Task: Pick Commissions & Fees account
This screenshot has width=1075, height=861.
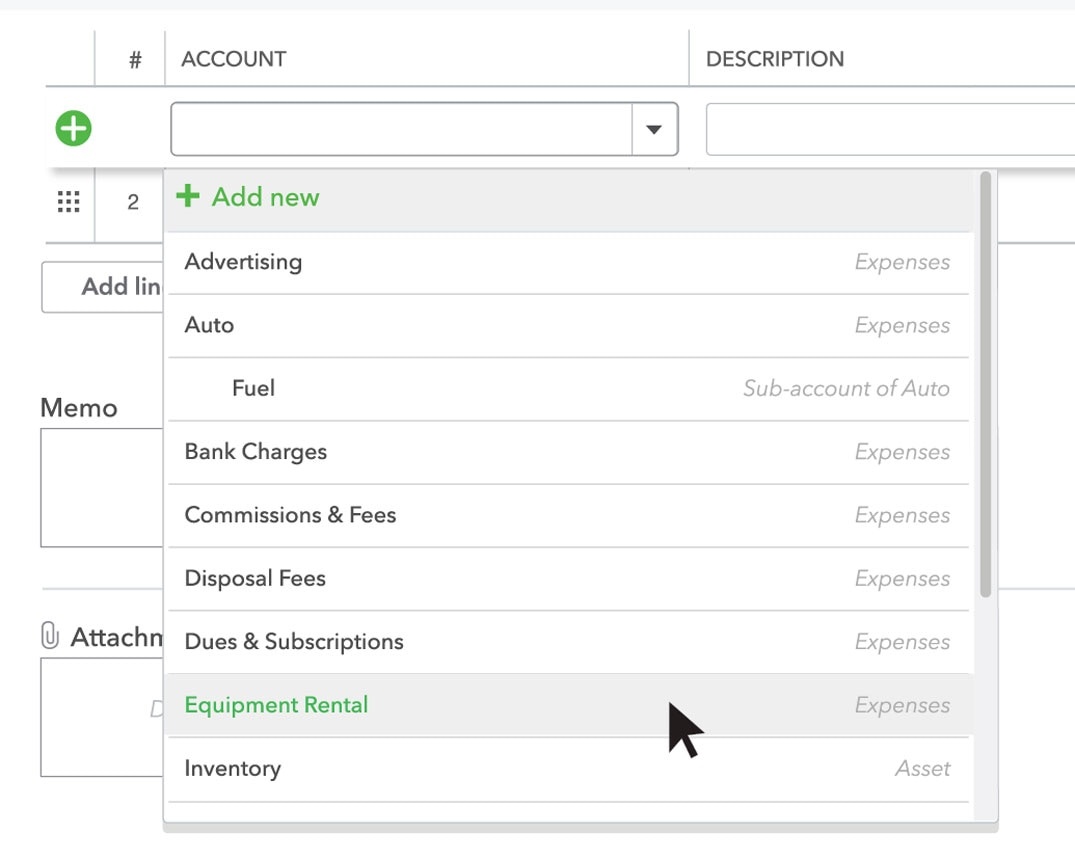Action: tap(568, 516)
